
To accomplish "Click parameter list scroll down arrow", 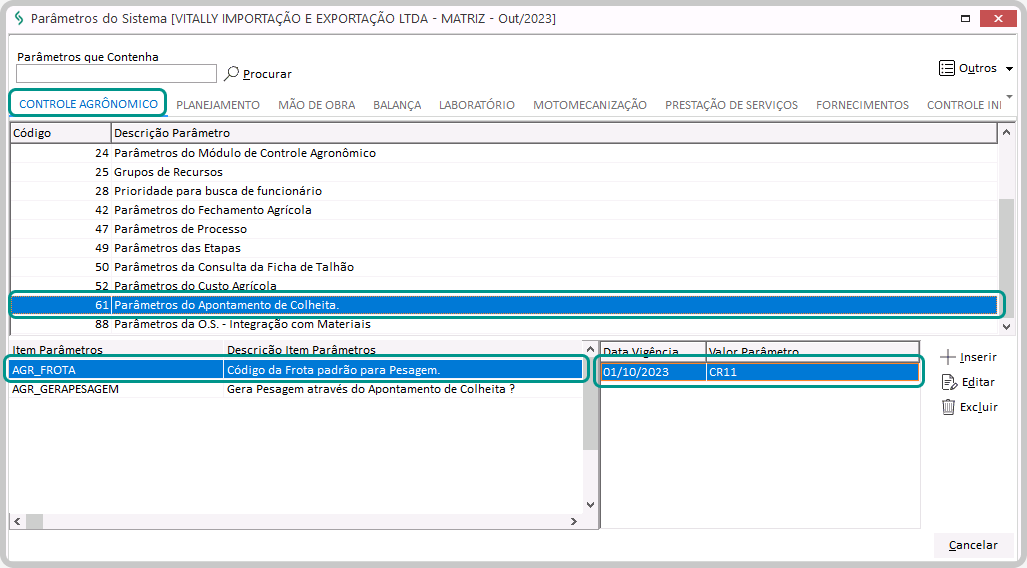I will [1006, 326].
